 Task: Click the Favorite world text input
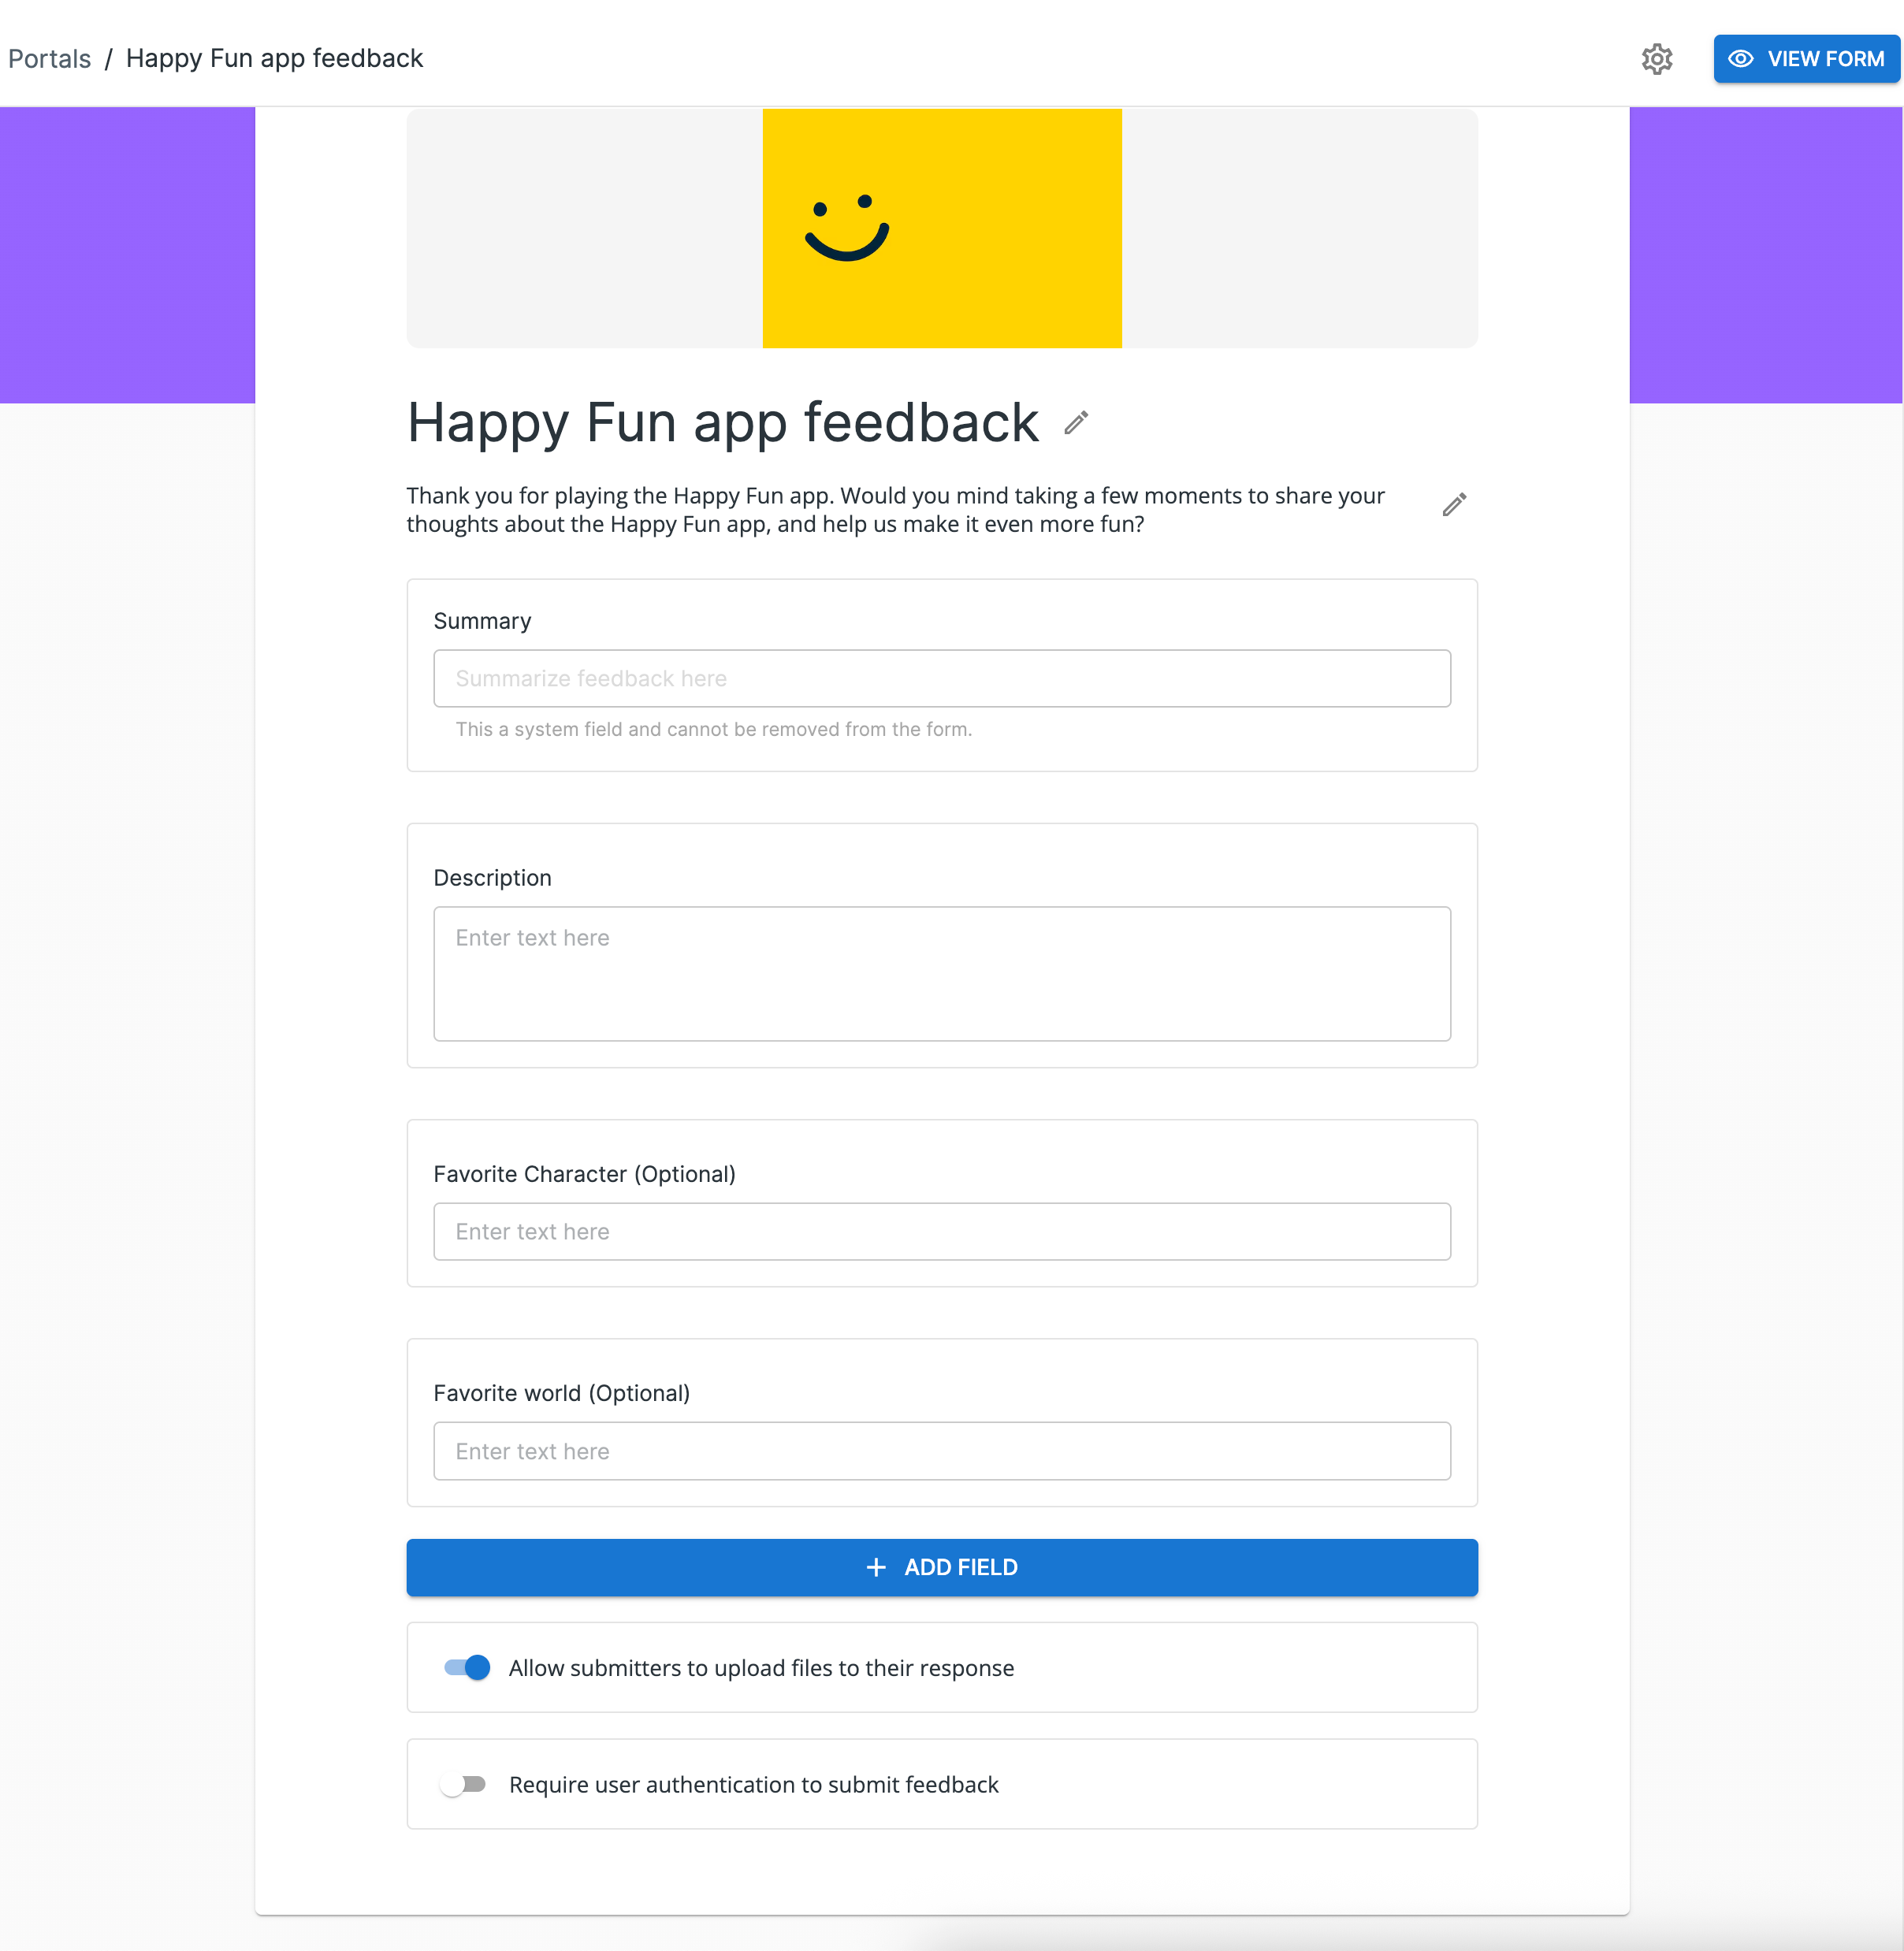coord(941,1450)
